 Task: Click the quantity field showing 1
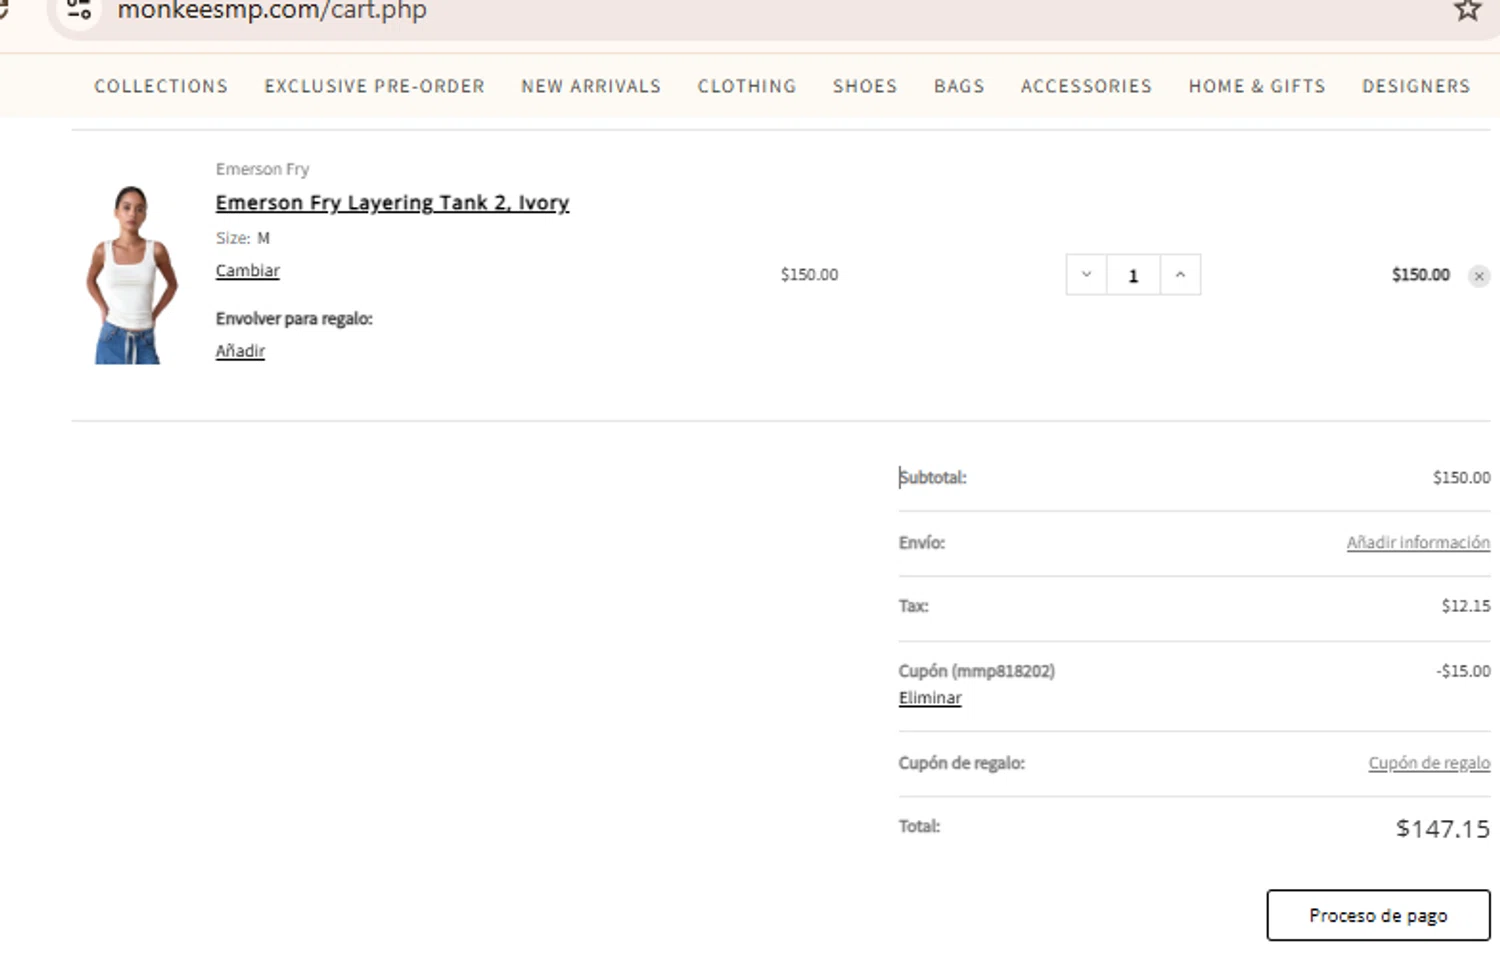[x=1133, y=275]
